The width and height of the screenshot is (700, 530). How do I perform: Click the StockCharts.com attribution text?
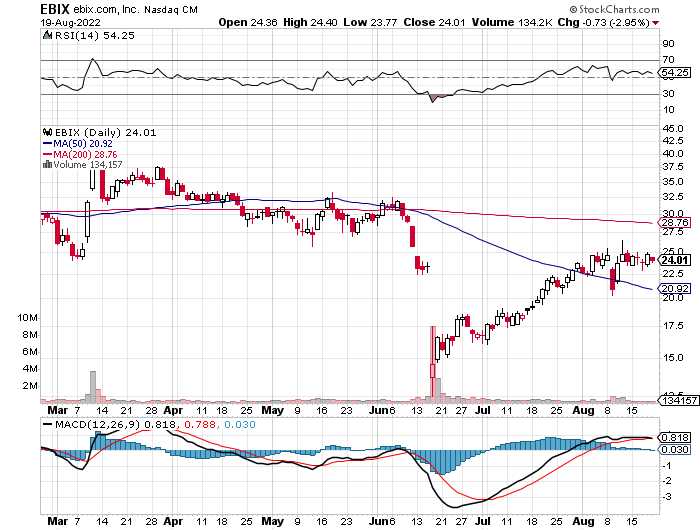[619, 9]
